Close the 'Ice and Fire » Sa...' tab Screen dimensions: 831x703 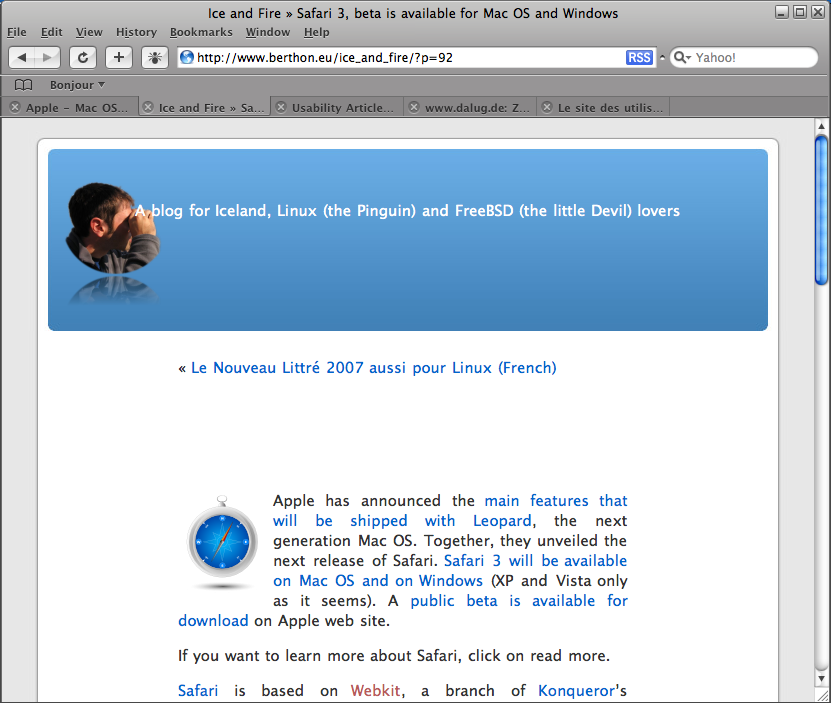click(x=148, y=107)
